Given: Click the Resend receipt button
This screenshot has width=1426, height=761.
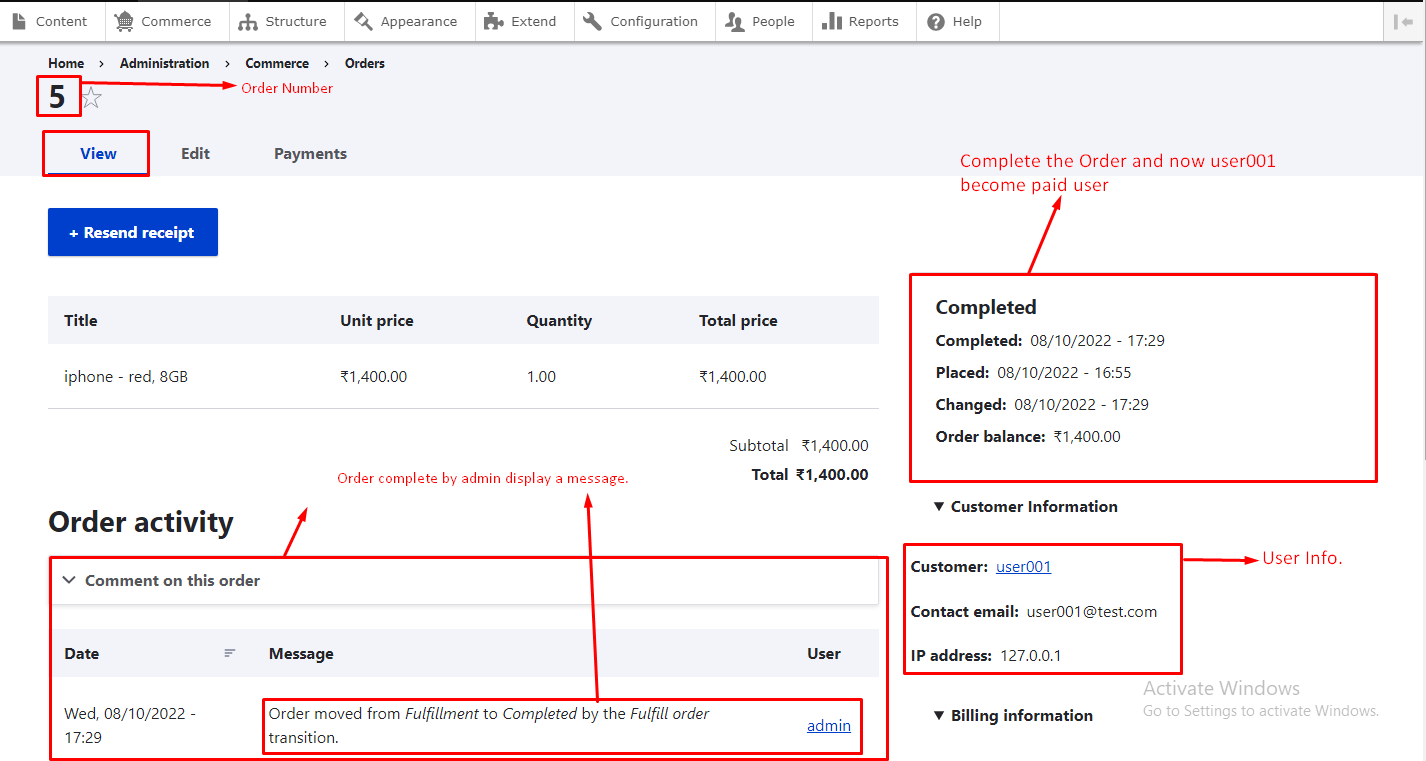Looking at the screenshot, I should 133,232.
